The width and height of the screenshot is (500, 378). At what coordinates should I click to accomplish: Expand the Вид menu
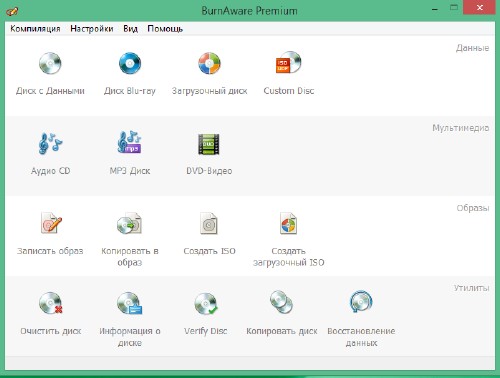coord(131,29)
